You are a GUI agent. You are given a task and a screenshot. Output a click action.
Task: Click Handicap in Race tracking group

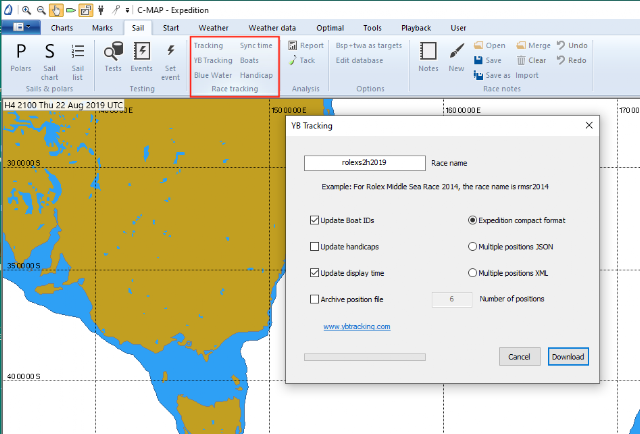pyautogui.click(x=256, y=75)
